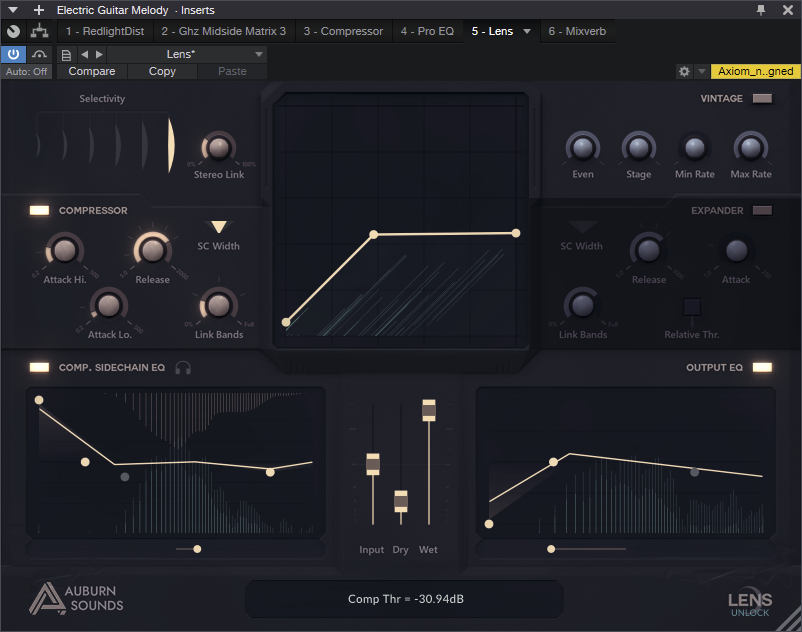Click the Paste button

(232, 71)
